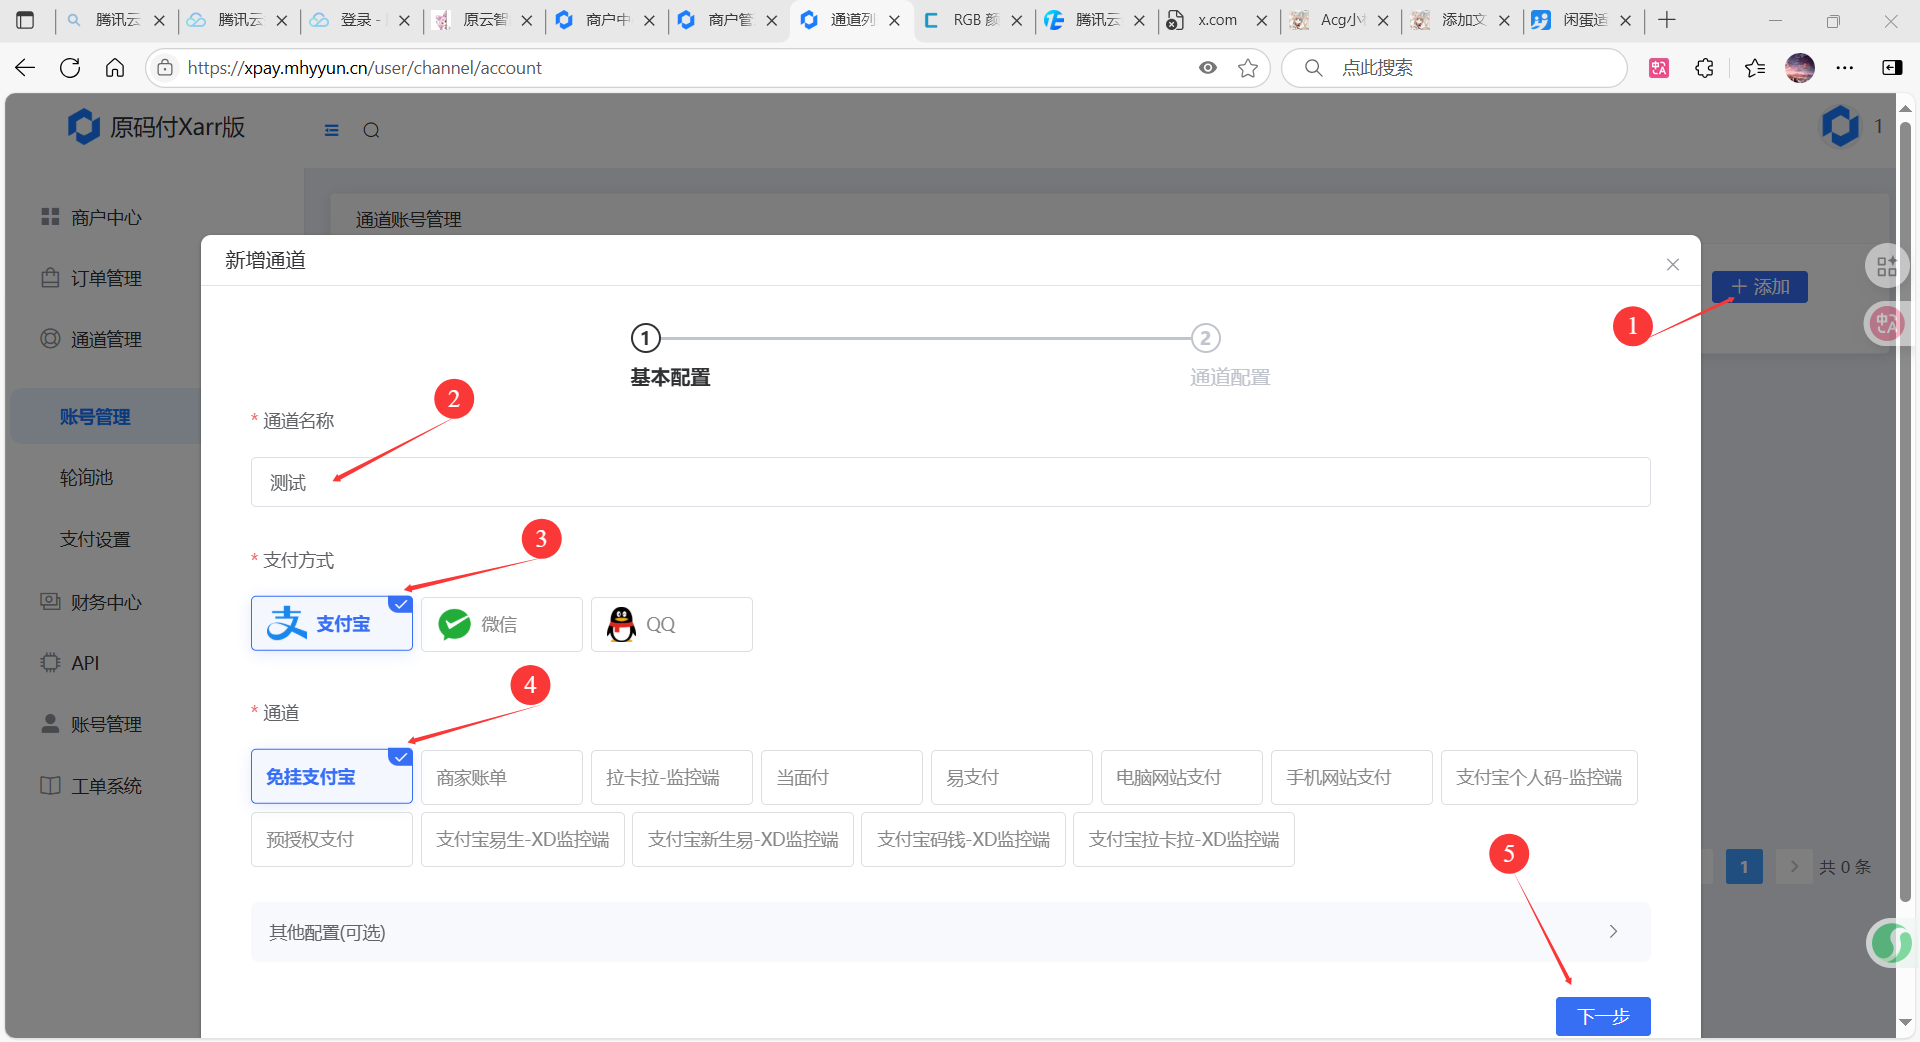The image size is (1920, 1042).
Task: Click the search magnifier in the top bar
Action: point(371,130)
